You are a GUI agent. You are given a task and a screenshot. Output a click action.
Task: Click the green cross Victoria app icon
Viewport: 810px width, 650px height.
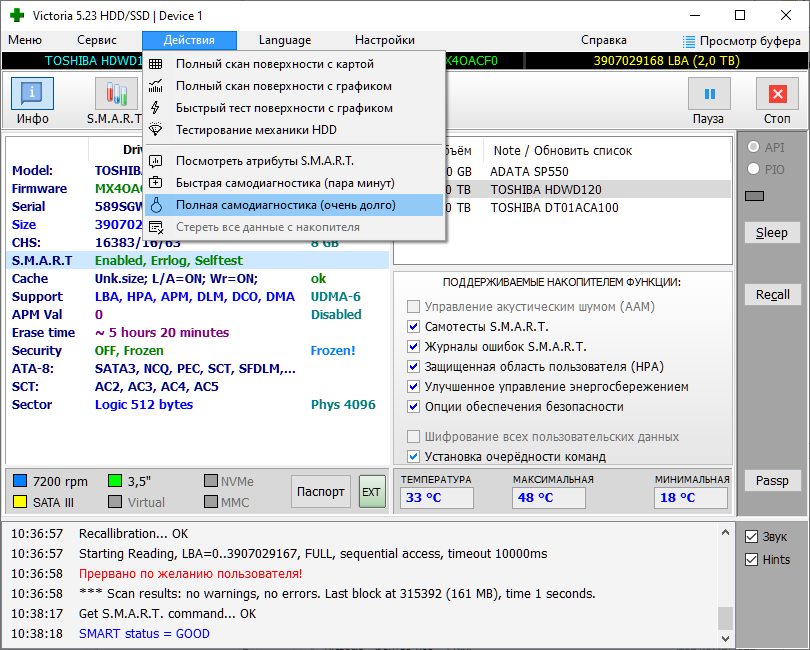17,15
